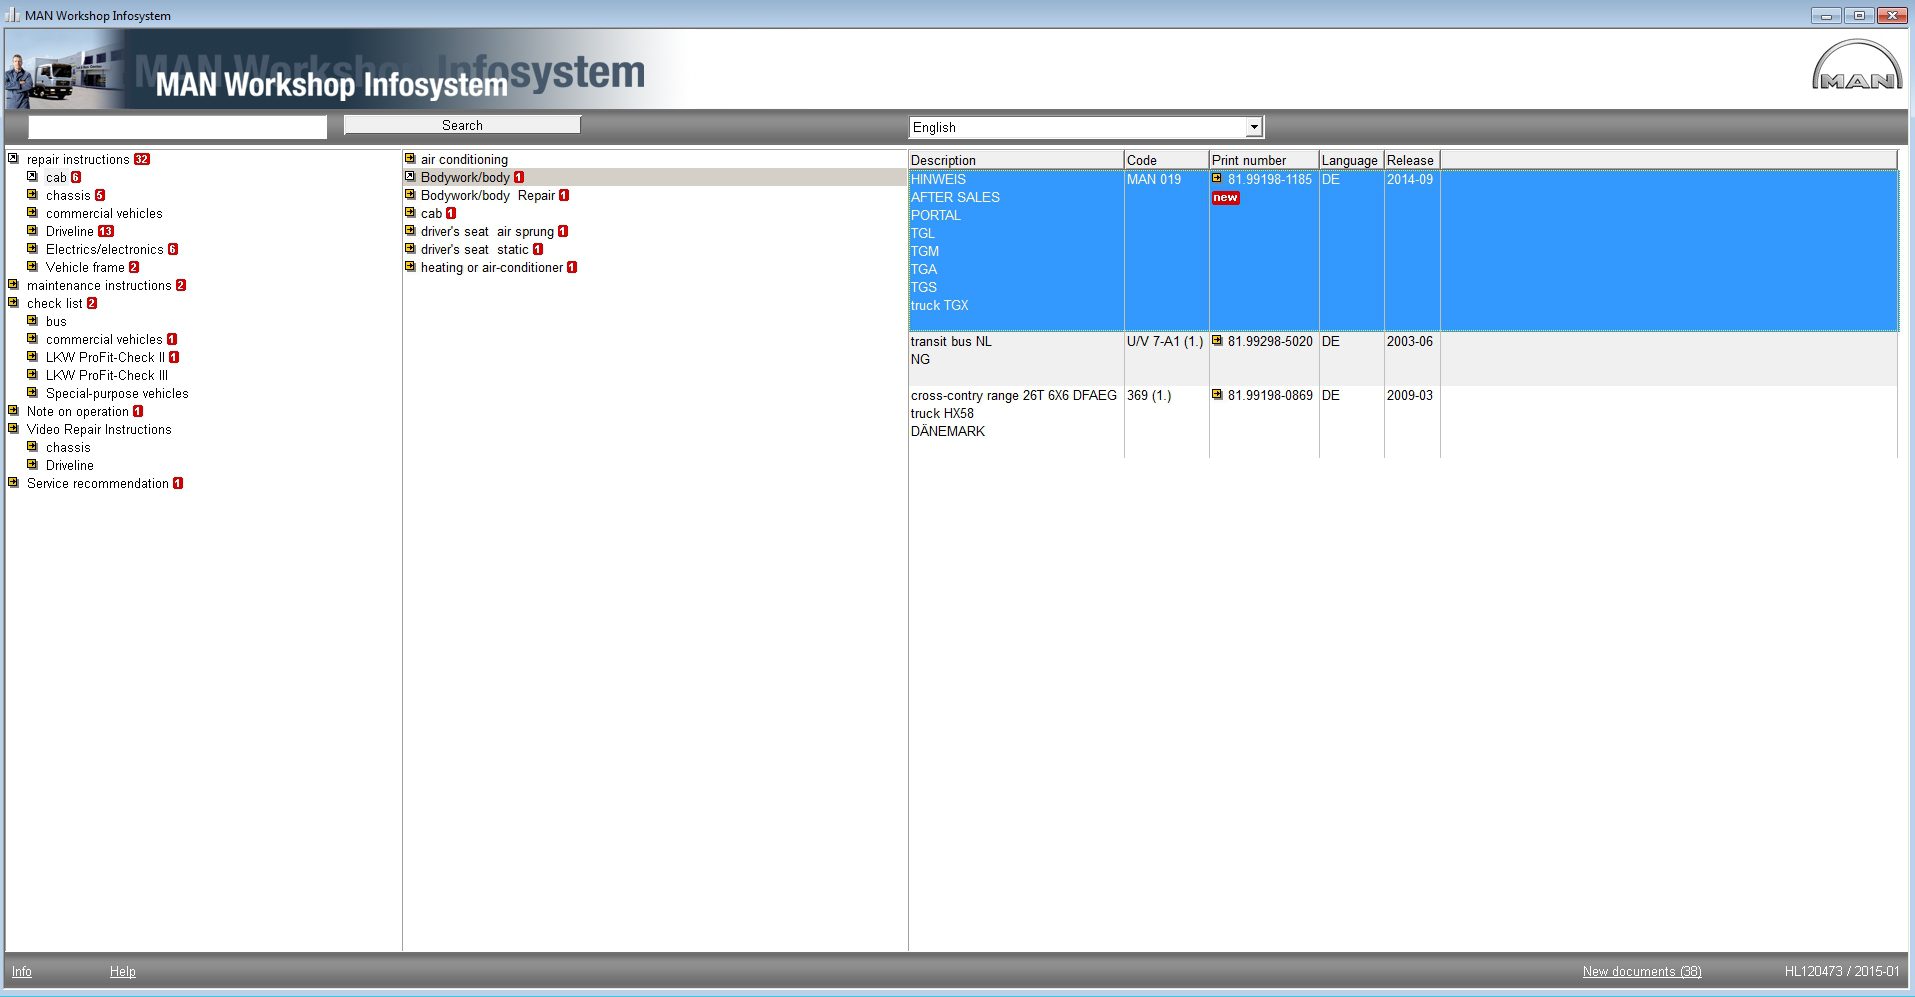The height and width of the screenshot is (997, 1915).
Task: Open the document icon beside print number 81.99198-1185
Action: click(x=1217, y=179)
